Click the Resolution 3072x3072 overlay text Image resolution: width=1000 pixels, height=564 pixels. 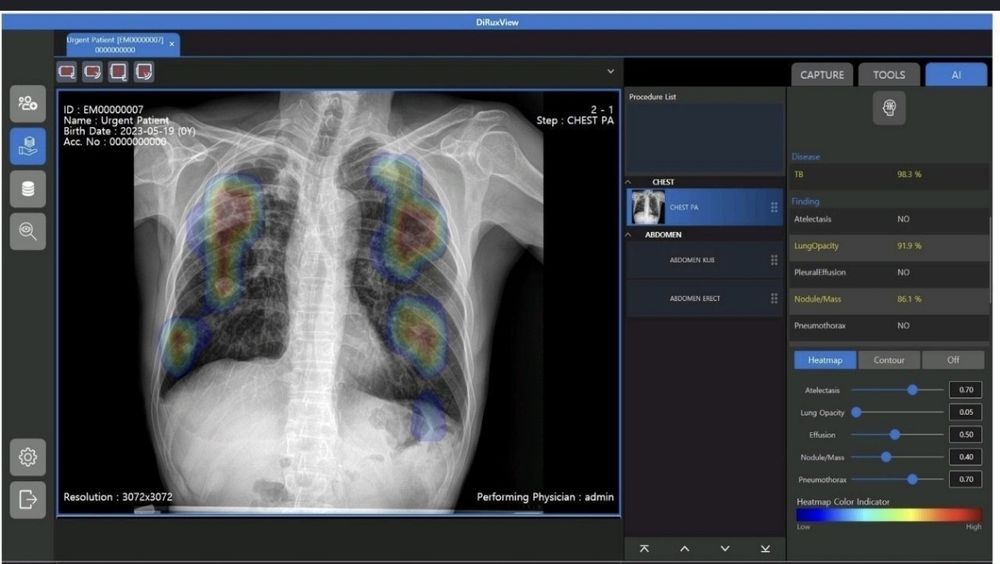point(118,497)
